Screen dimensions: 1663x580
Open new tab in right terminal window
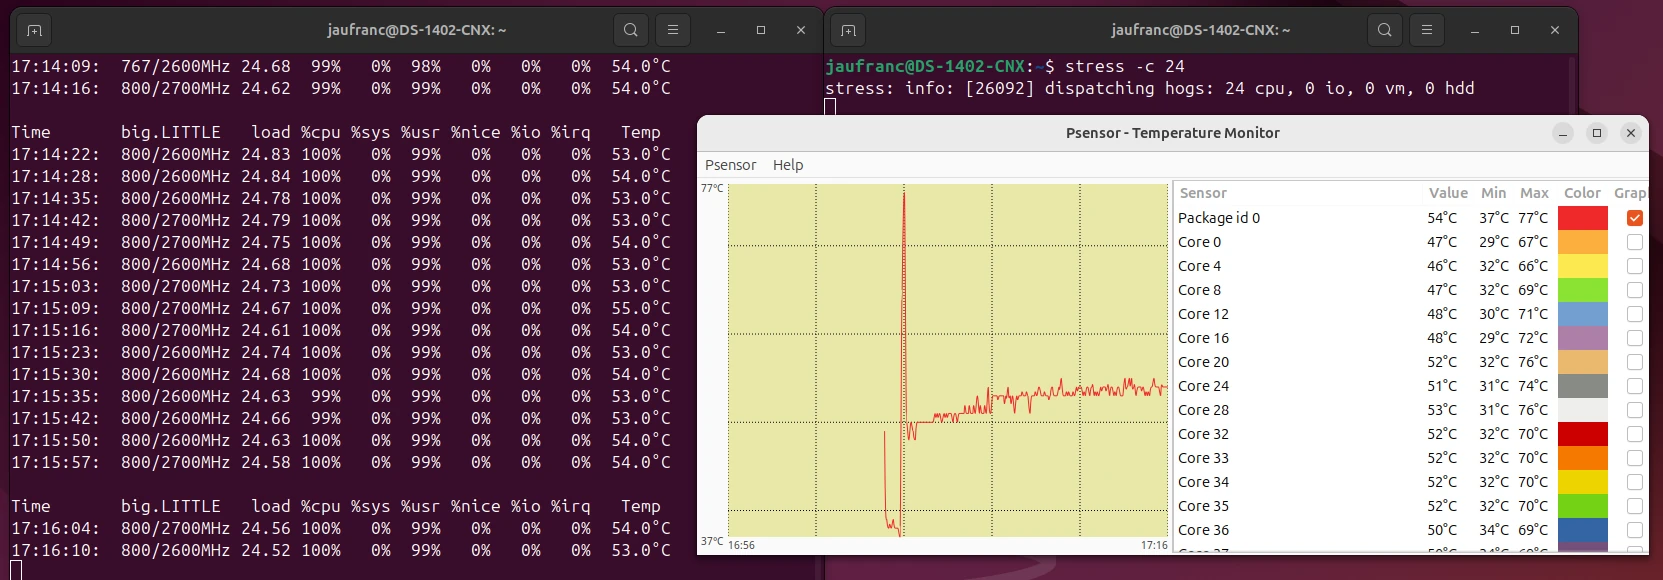pyautogui.click(x=848, y=30)
